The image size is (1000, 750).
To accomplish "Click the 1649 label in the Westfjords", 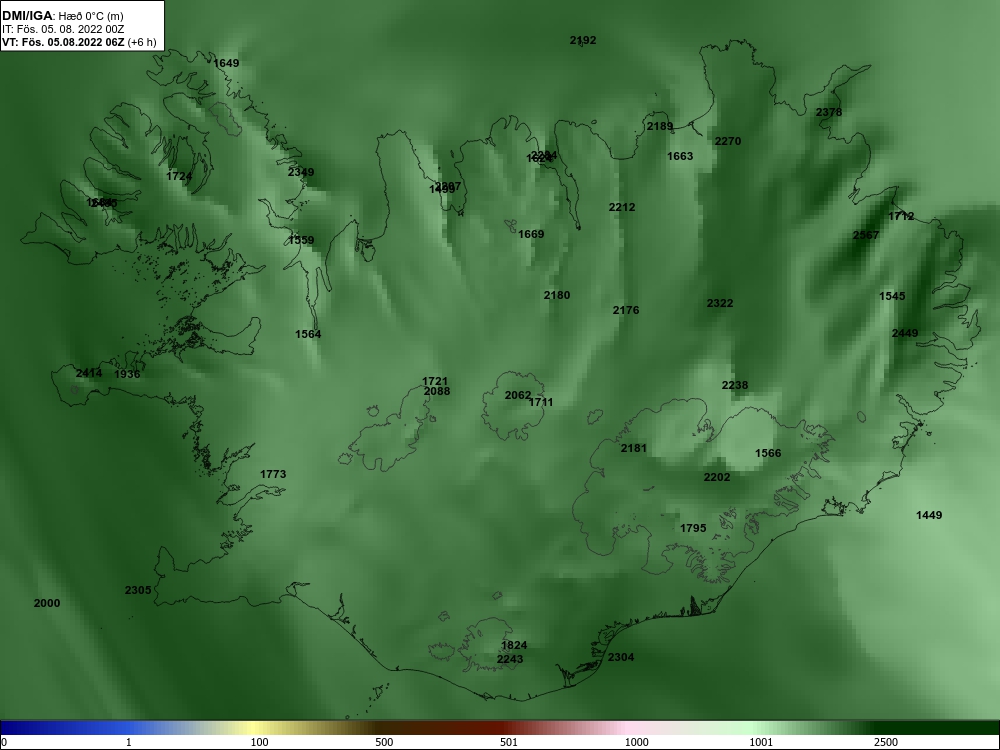I will (226, 63).
